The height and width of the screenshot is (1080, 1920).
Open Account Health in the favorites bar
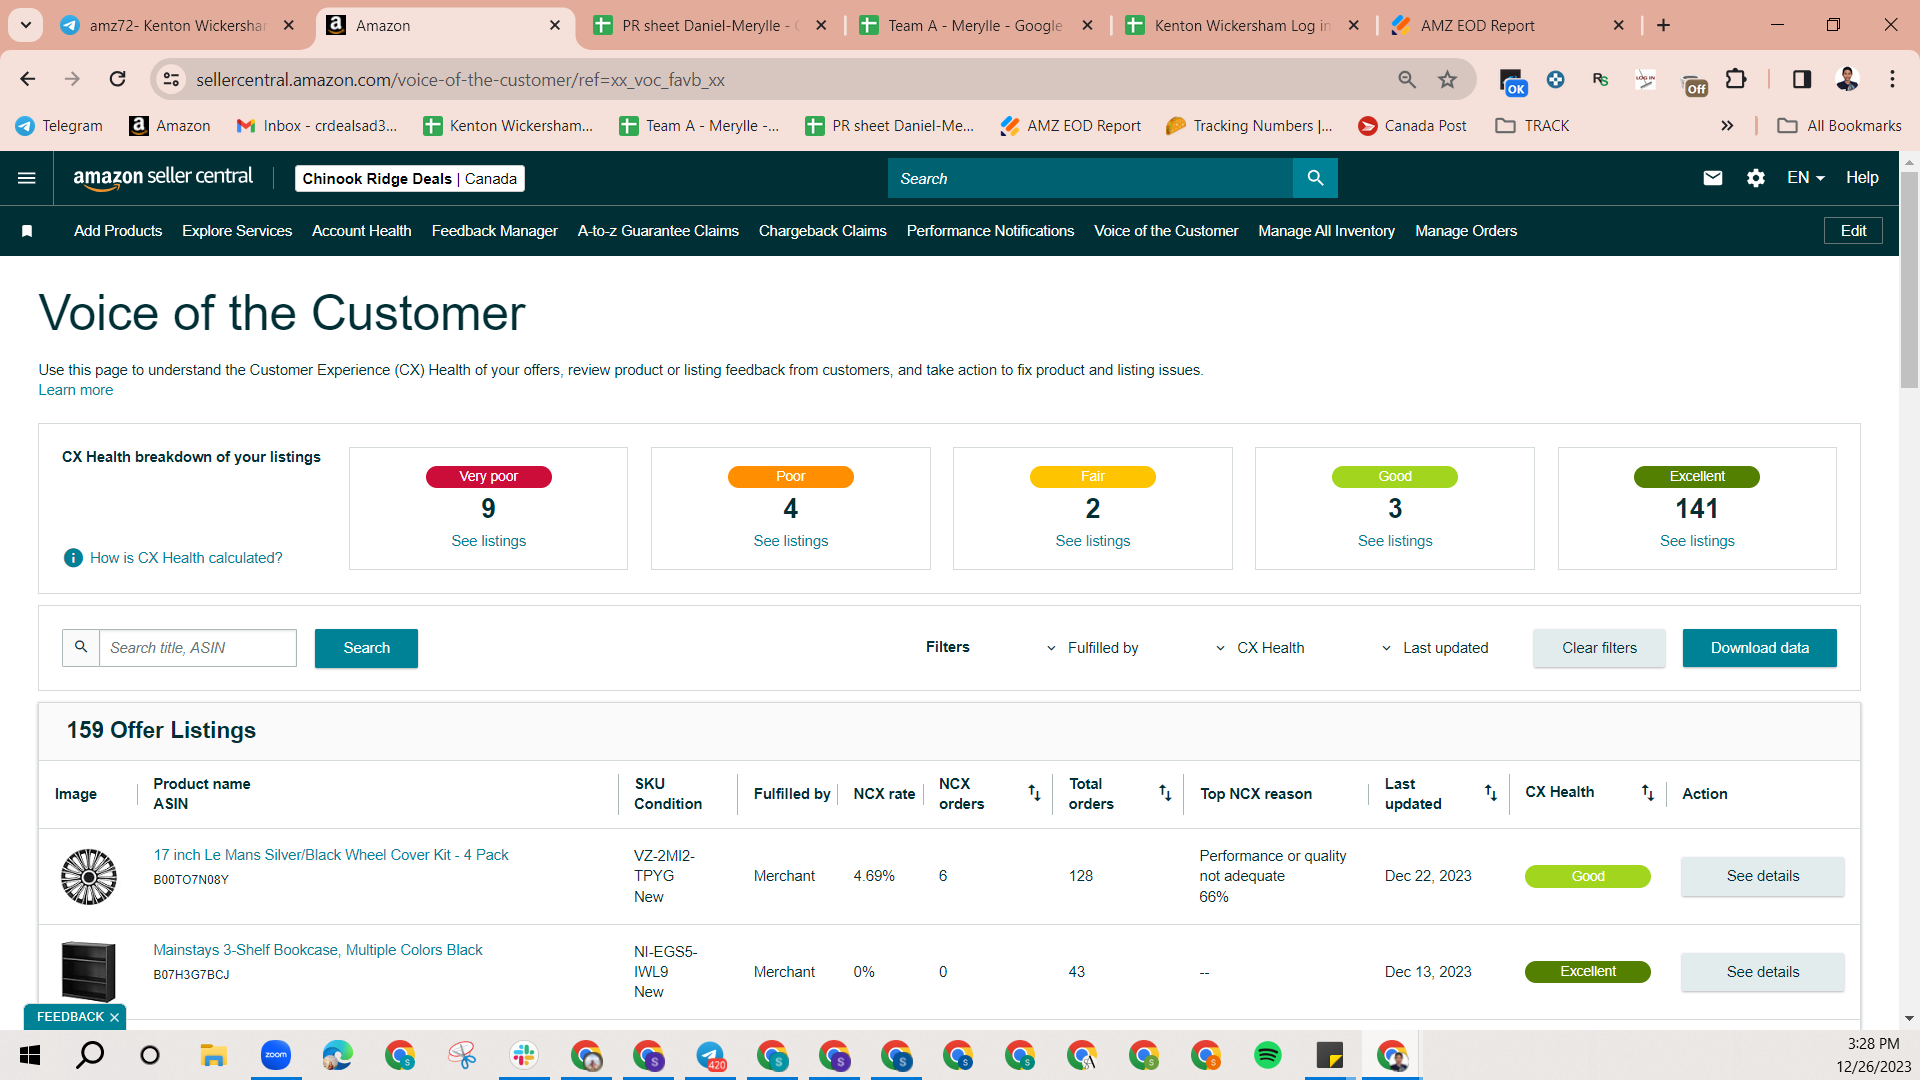362,231
